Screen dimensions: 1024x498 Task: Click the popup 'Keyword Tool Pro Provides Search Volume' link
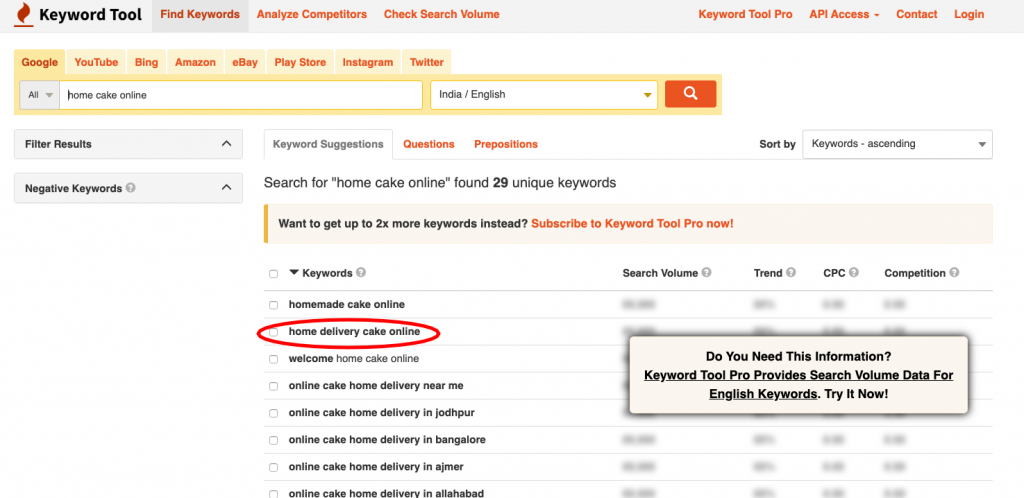[x=798, y=385]
